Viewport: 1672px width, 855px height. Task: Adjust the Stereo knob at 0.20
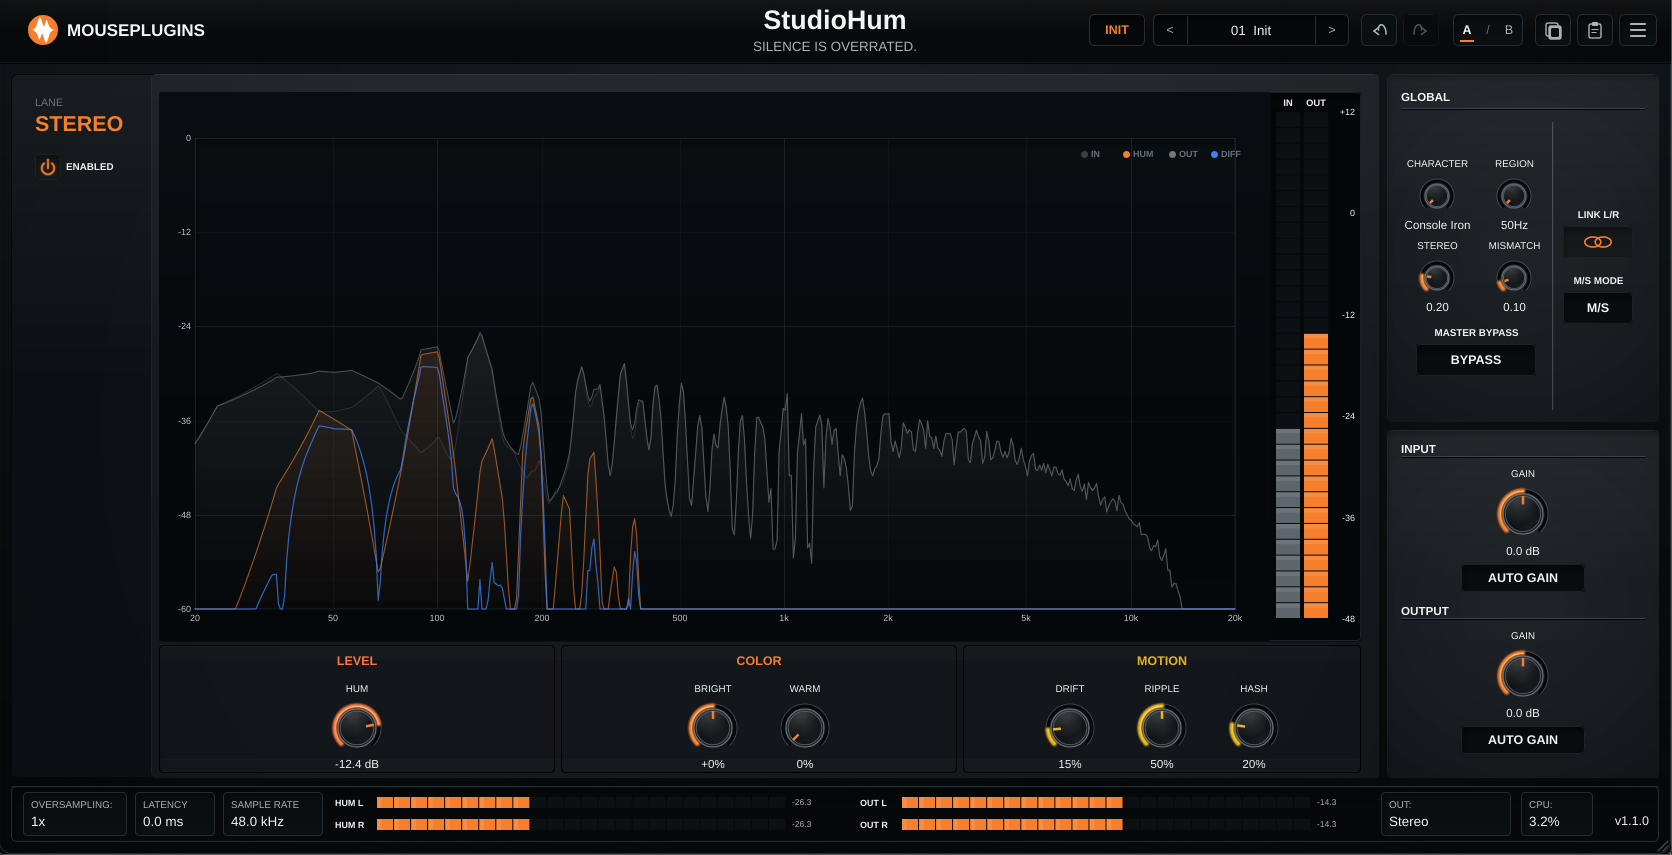[x=1437, y=277]
